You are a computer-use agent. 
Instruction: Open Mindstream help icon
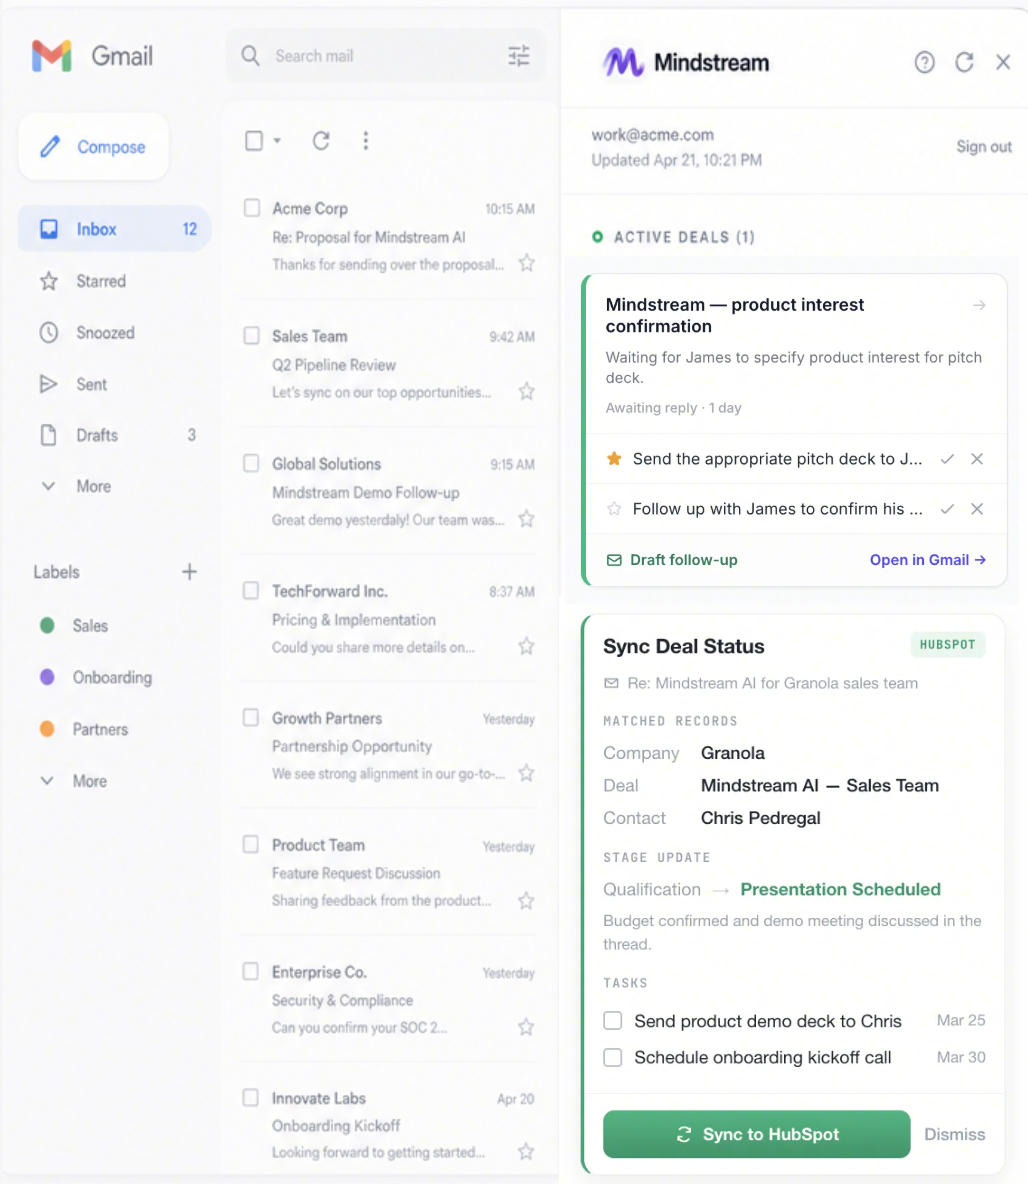tap(925, 62)
